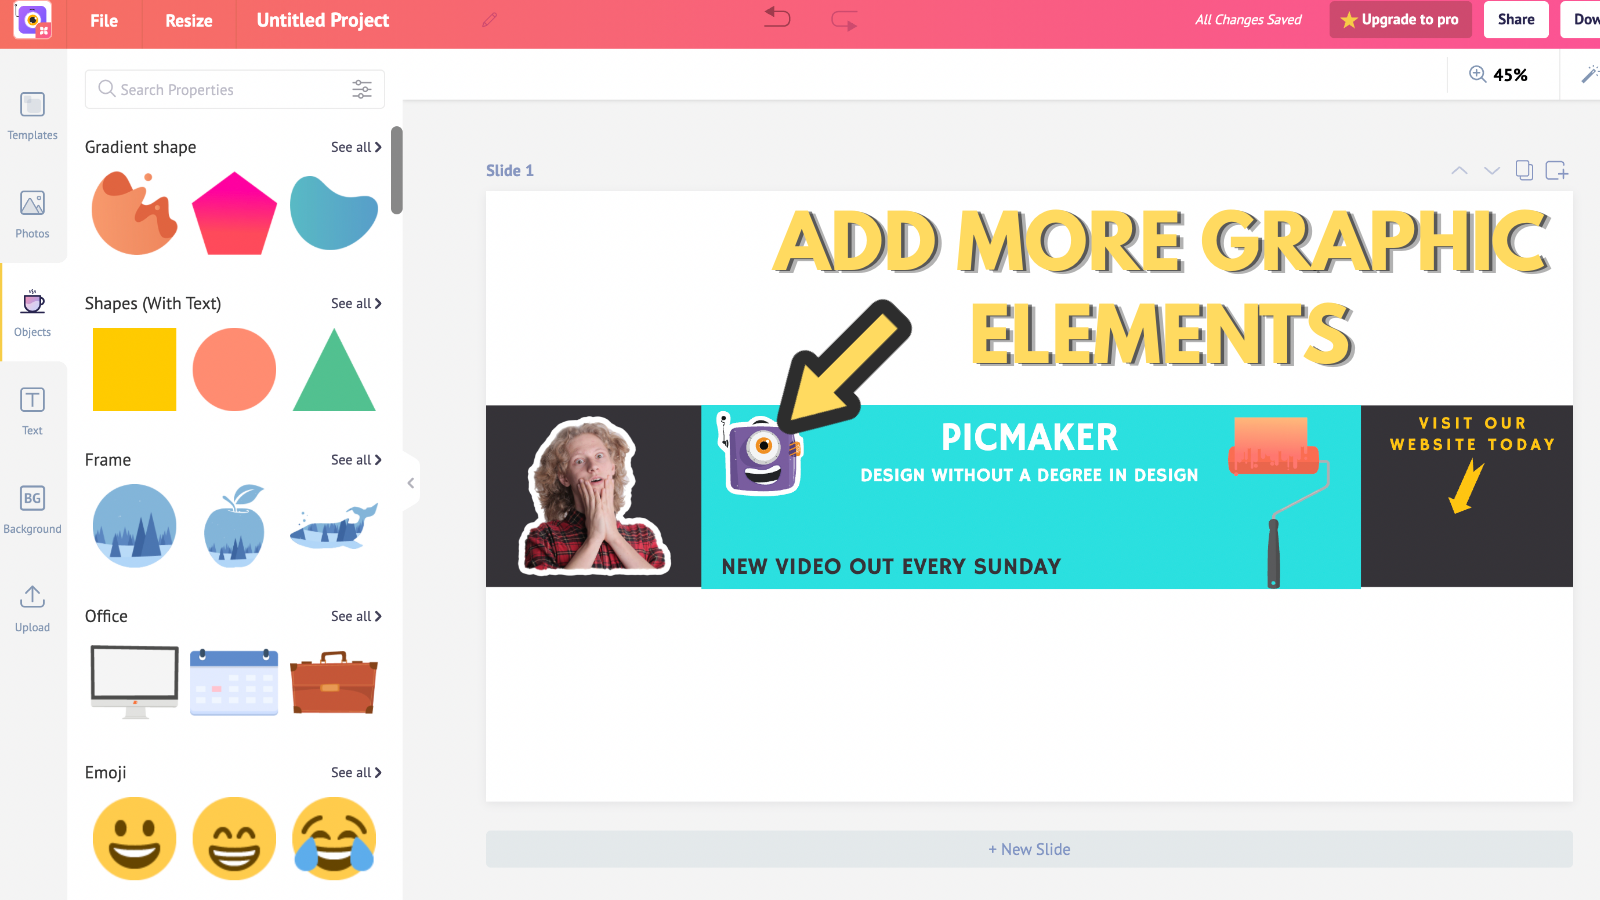Collapse the objects side panel
Viewport: 1600px width, 900px height.
click(x=411, y=483)
